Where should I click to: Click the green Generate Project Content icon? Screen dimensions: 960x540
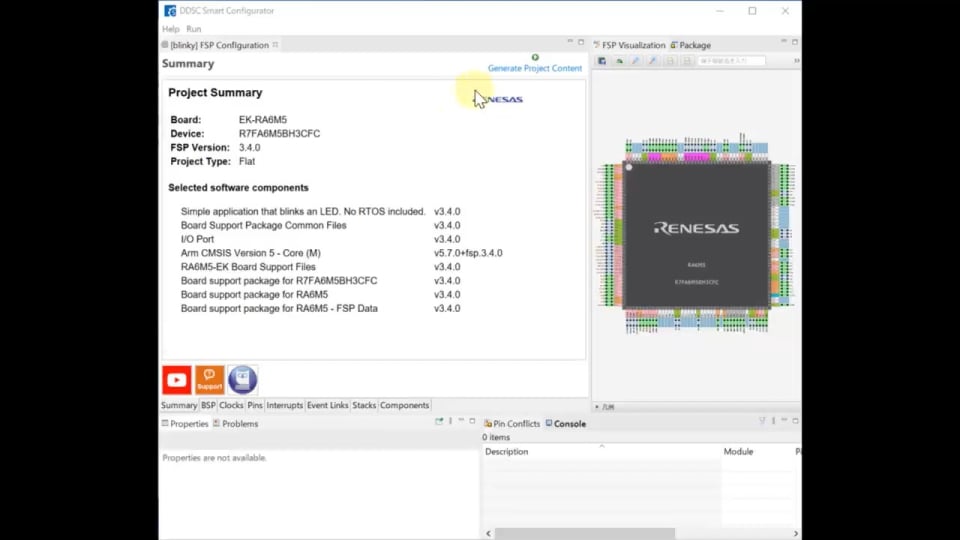point(535,57)
